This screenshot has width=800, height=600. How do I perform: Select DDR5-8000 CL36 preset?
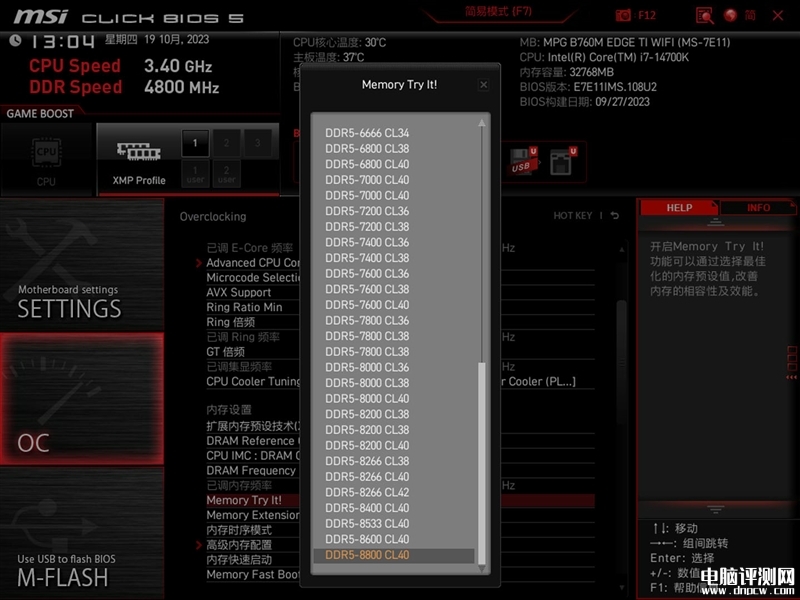pyautogui.click(x=367, y=367)
